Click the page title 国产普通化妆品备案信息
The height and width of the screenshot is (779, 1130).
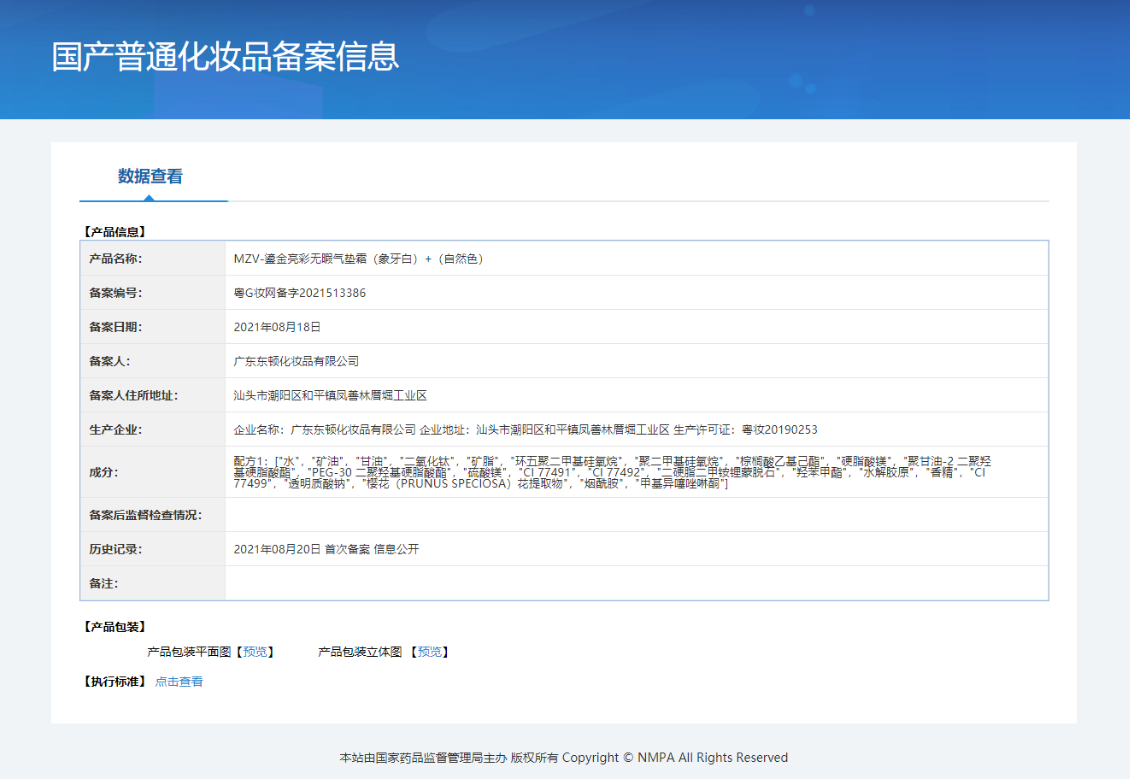click(x=226, y=56)
